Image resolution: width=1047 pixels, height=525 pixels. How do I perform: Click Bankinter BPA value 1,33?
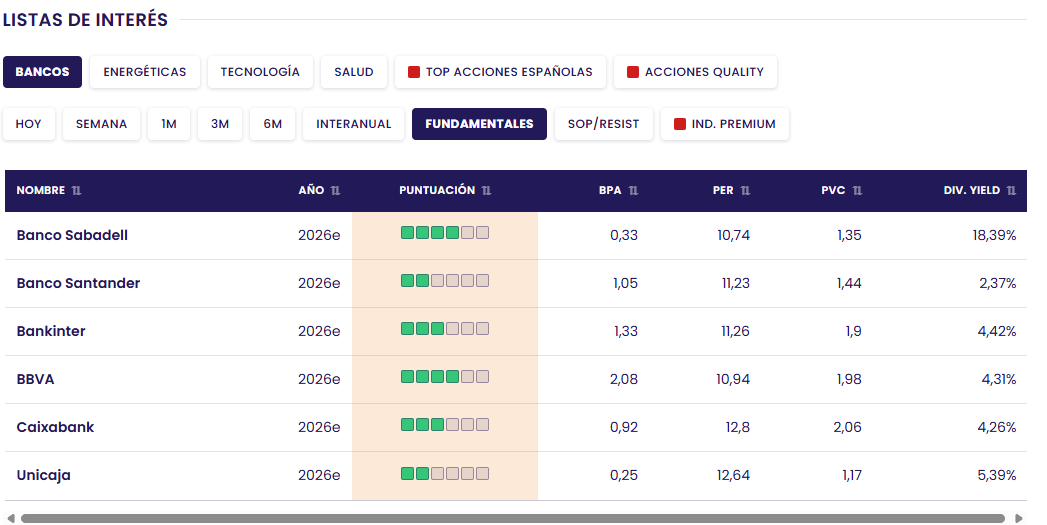pyautogui.click(x=626, y=331)
